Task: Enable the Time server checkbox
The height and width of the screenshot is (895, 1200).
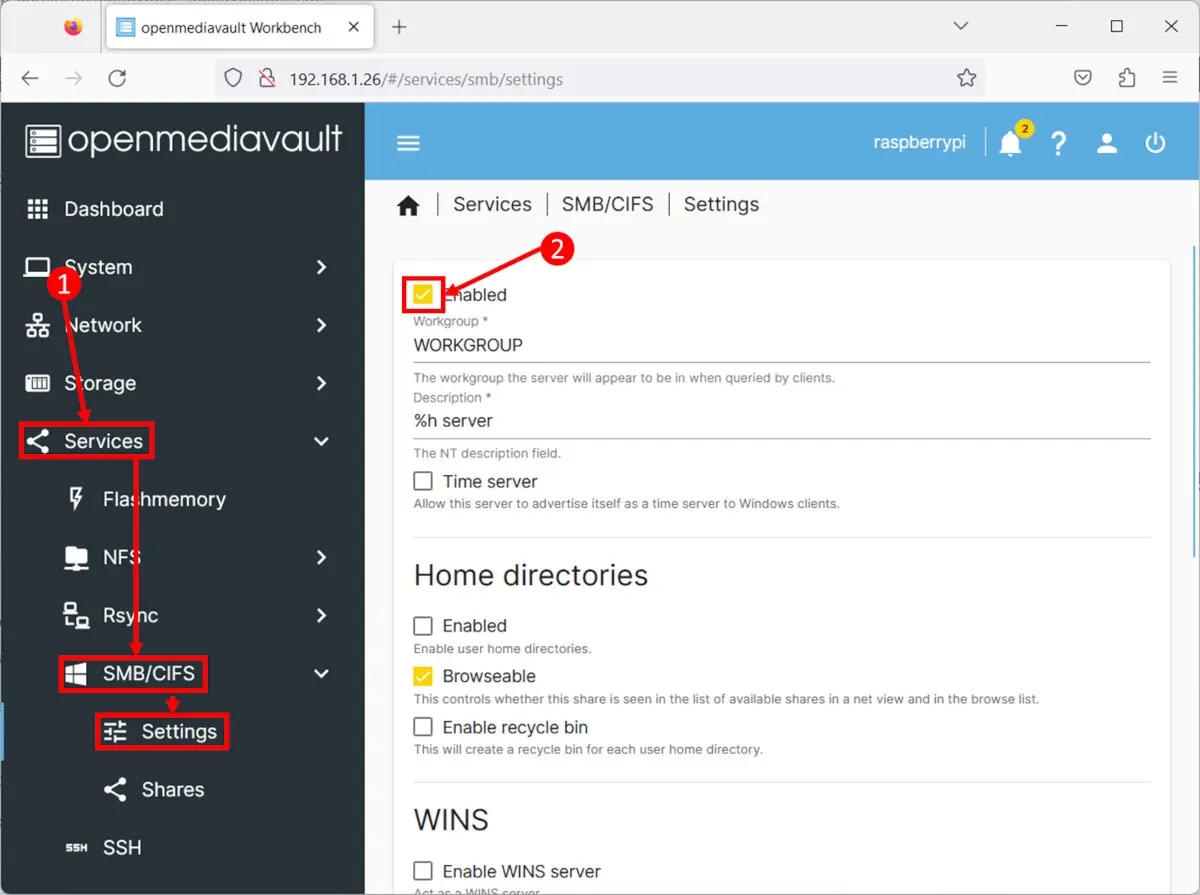Action: [423, 482]
